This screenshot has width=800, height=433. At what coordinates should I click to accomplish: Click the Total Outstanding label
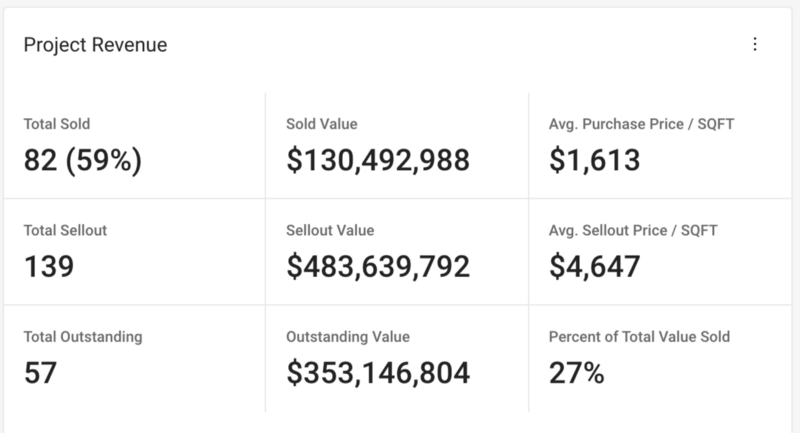tap(83, 337)
